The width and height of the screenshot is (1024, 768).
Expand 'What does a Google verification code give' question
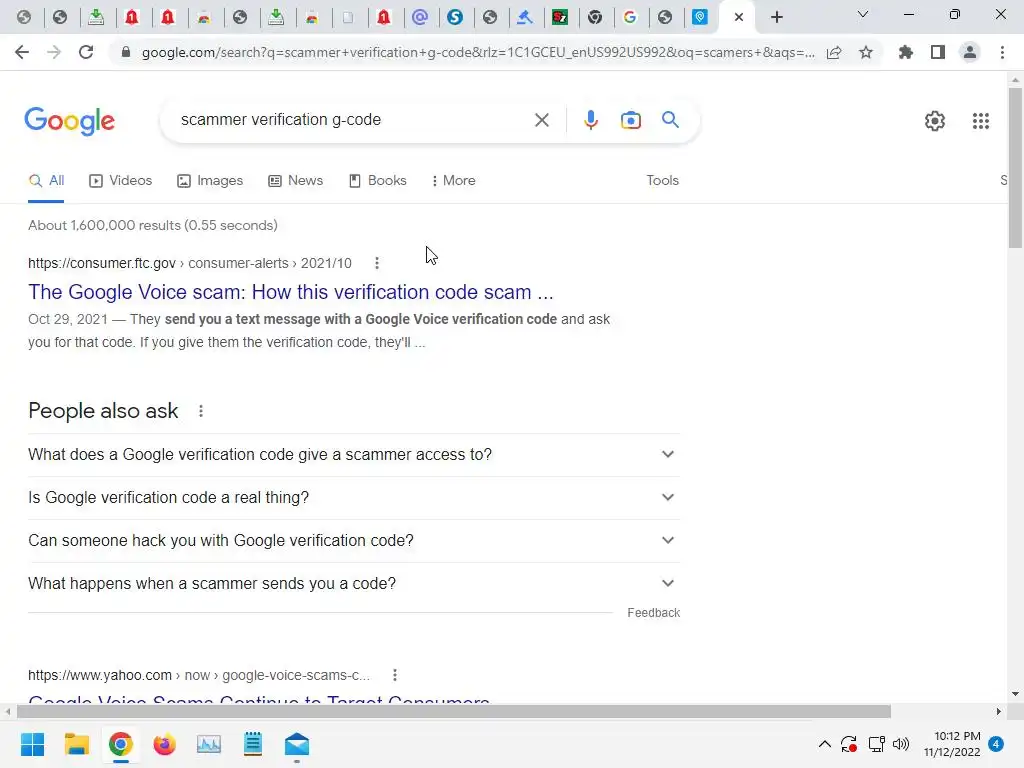click(x=354, y=455)
